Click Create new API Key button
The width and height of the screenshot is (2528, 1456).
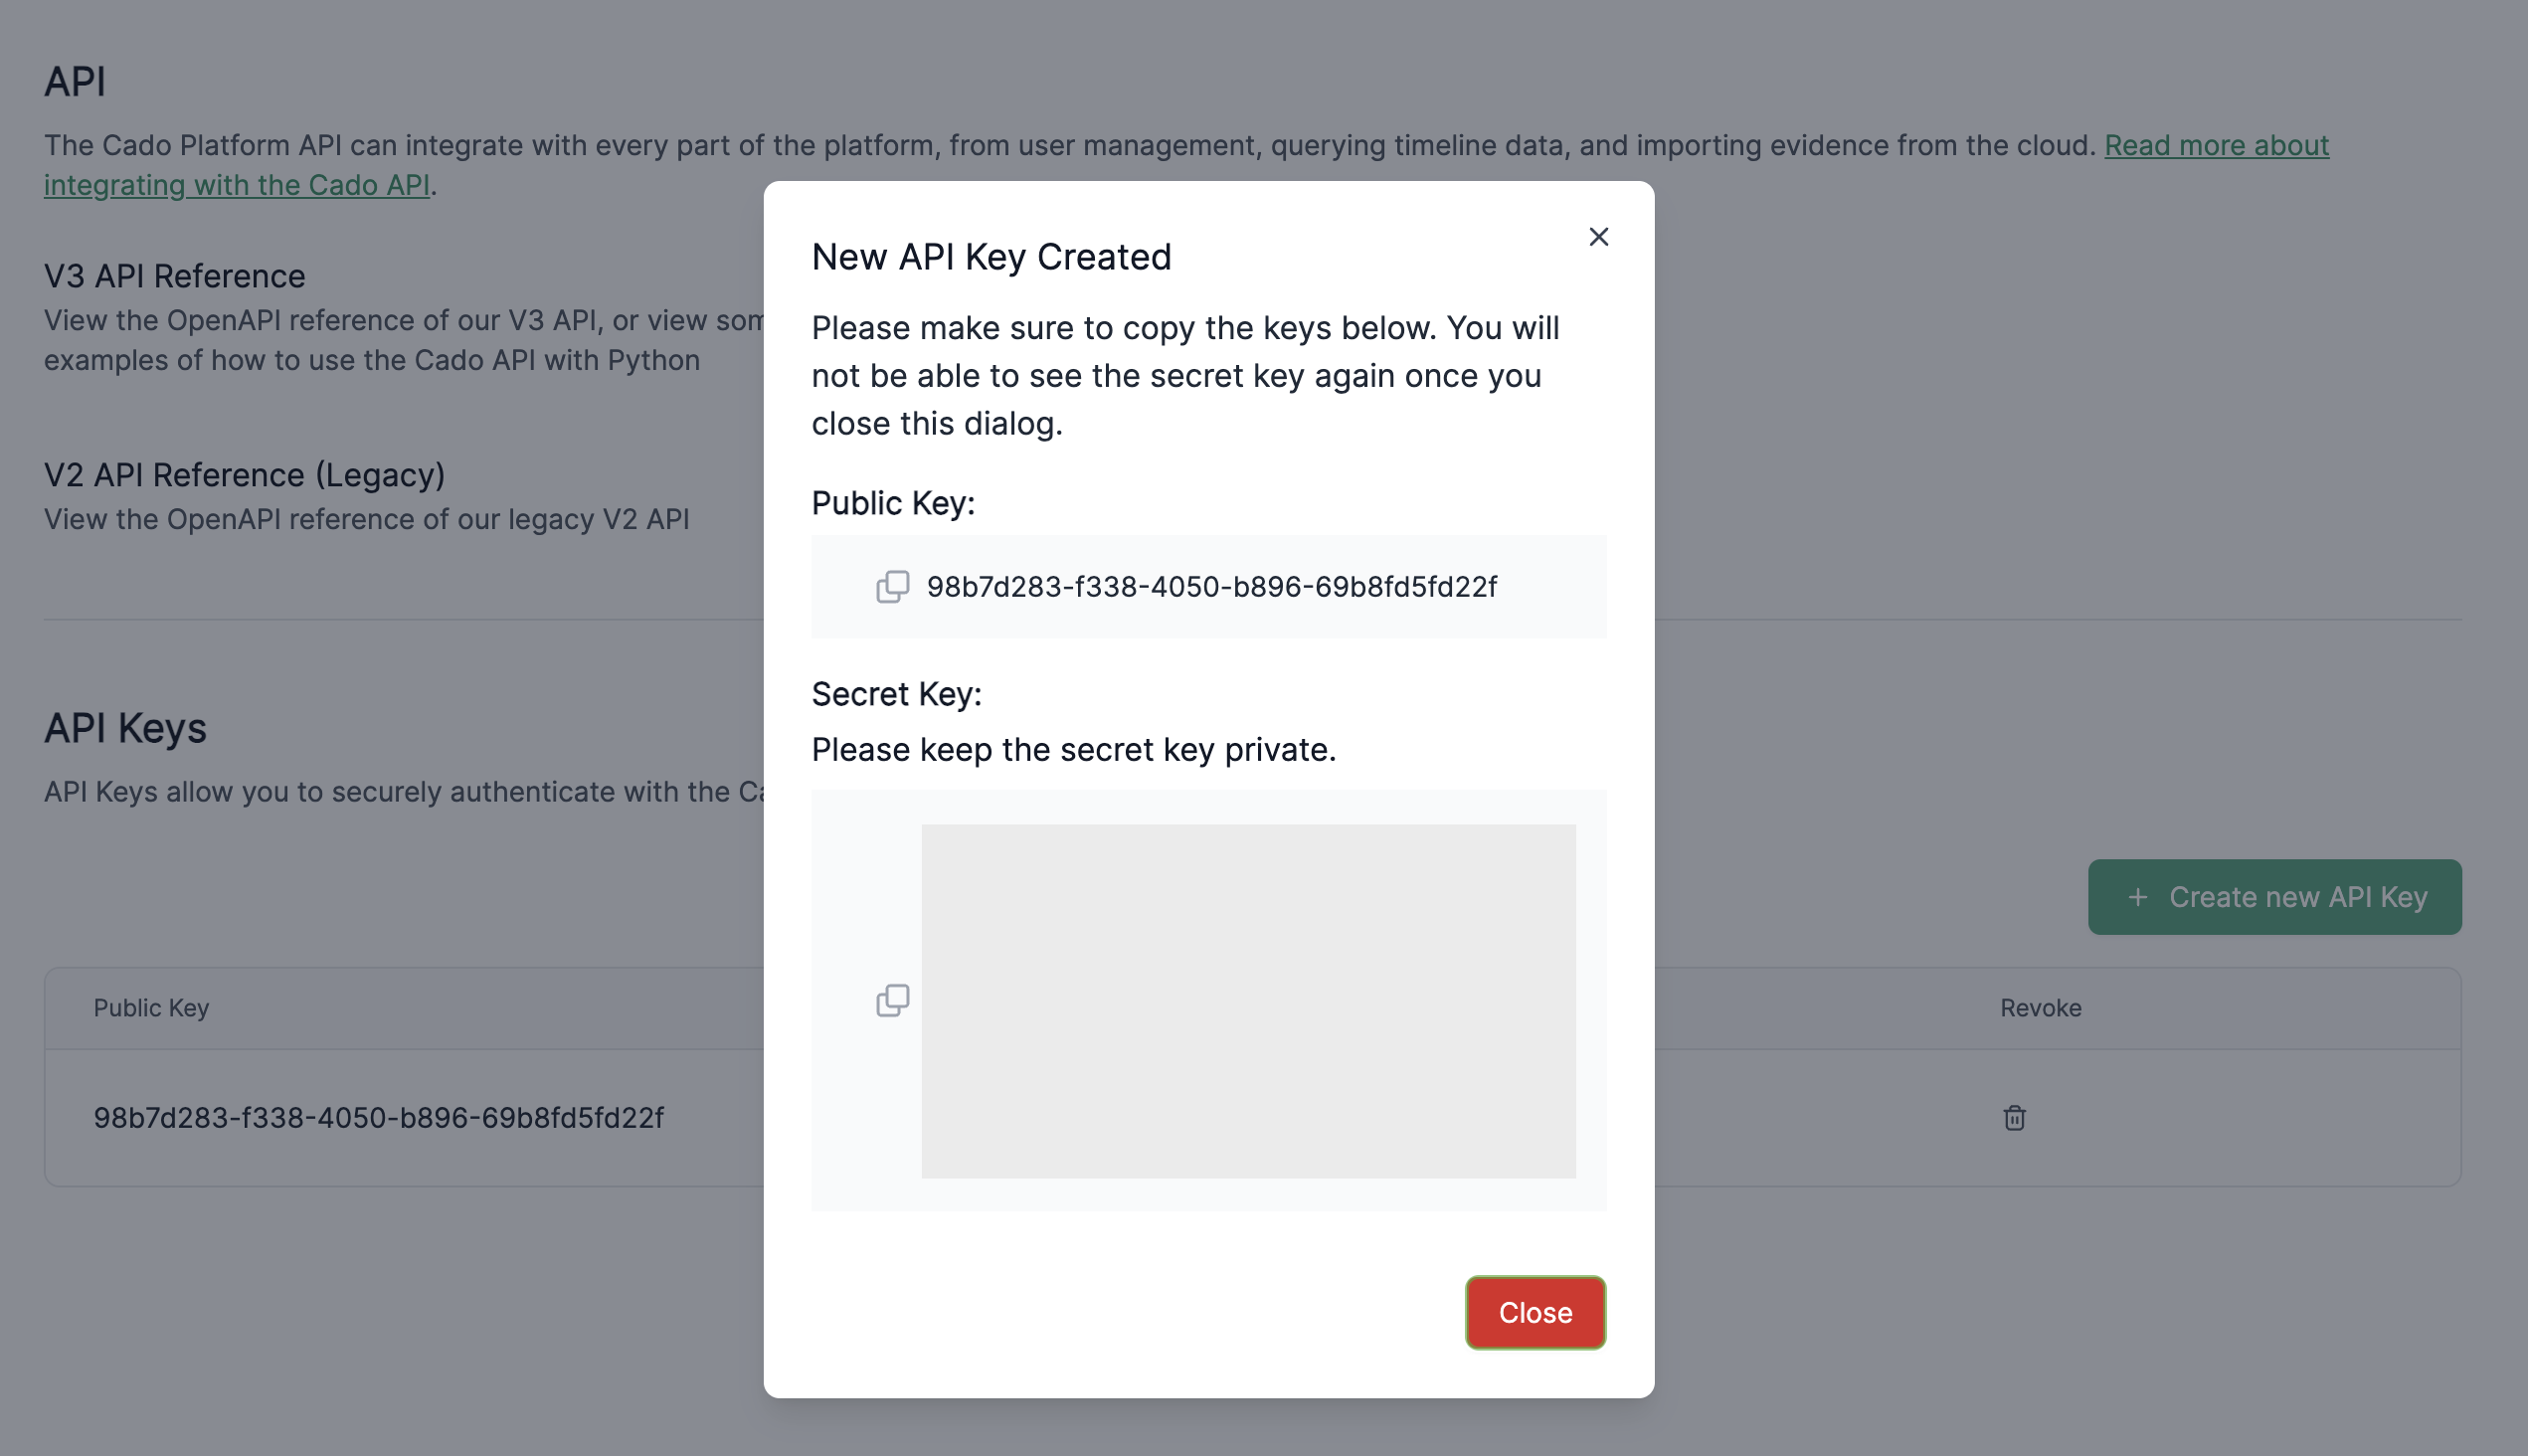2274,896
